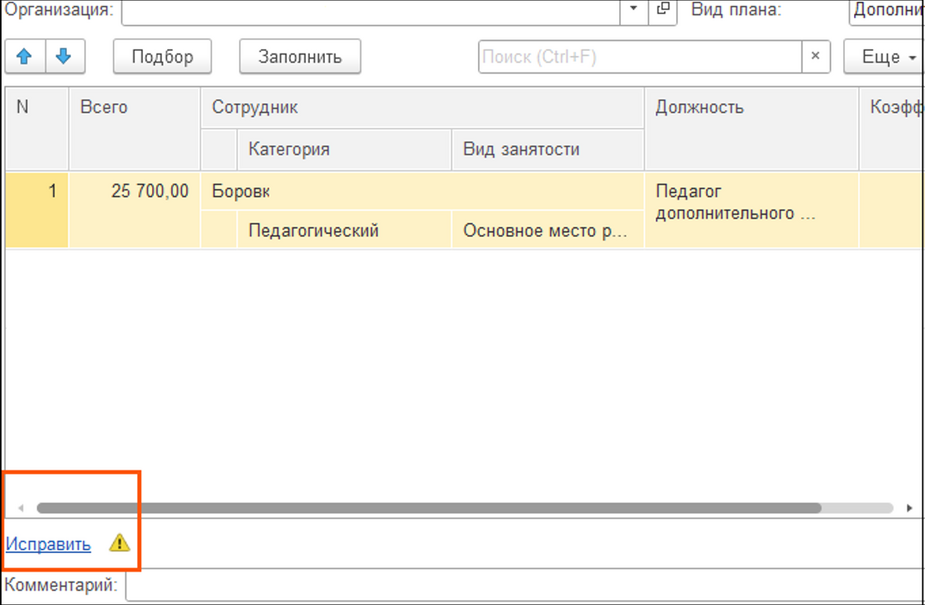Click the Организация text field
925x605 pixels.
tap(370, 10)
